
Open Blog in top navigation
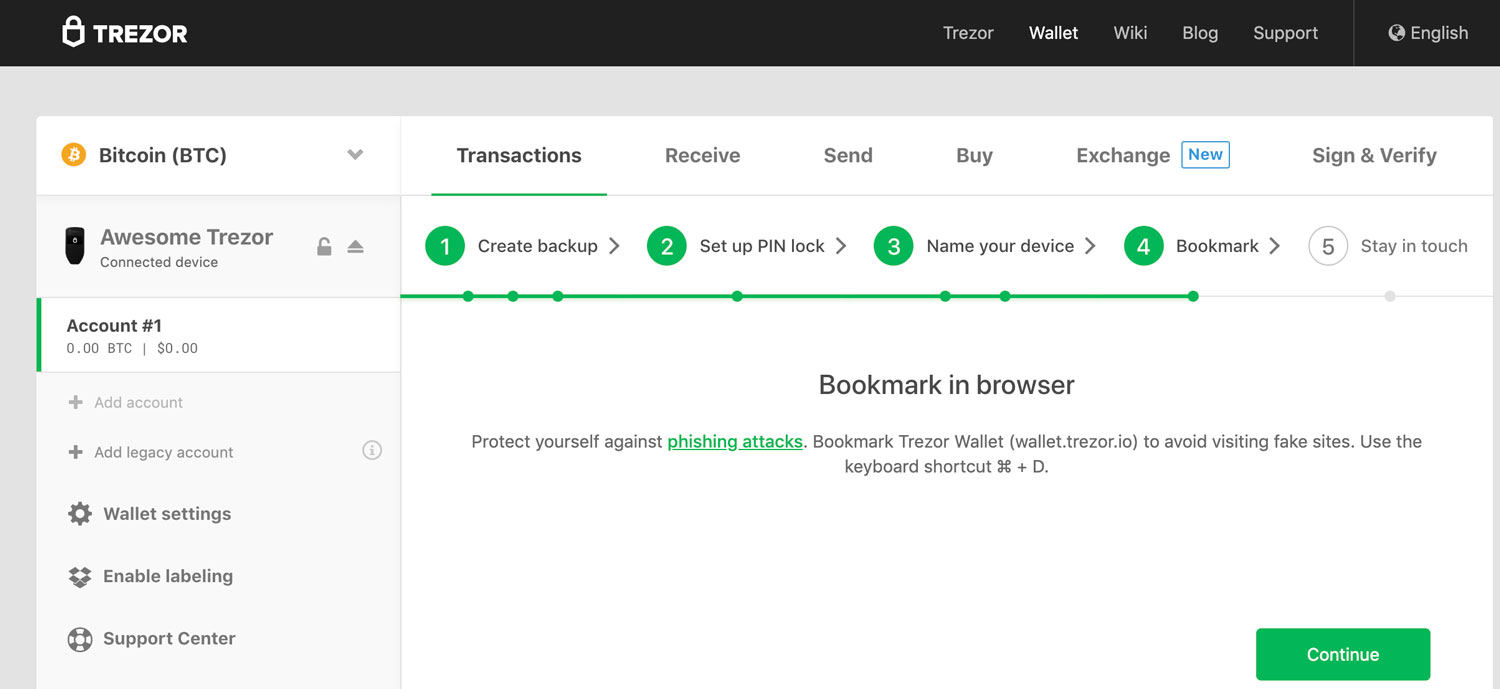1200,33
